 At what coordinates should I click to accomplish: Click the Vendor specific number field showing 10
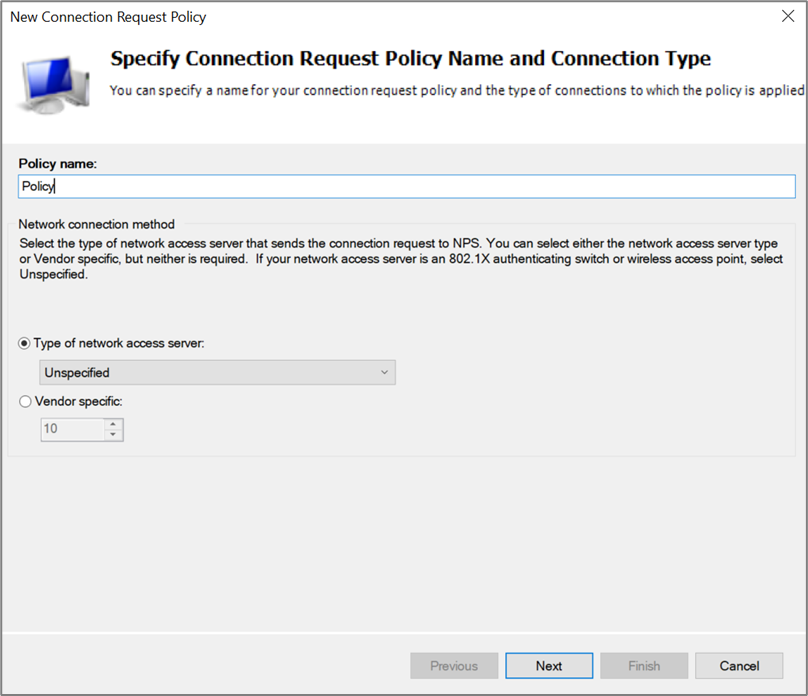(x=72, y=429)
